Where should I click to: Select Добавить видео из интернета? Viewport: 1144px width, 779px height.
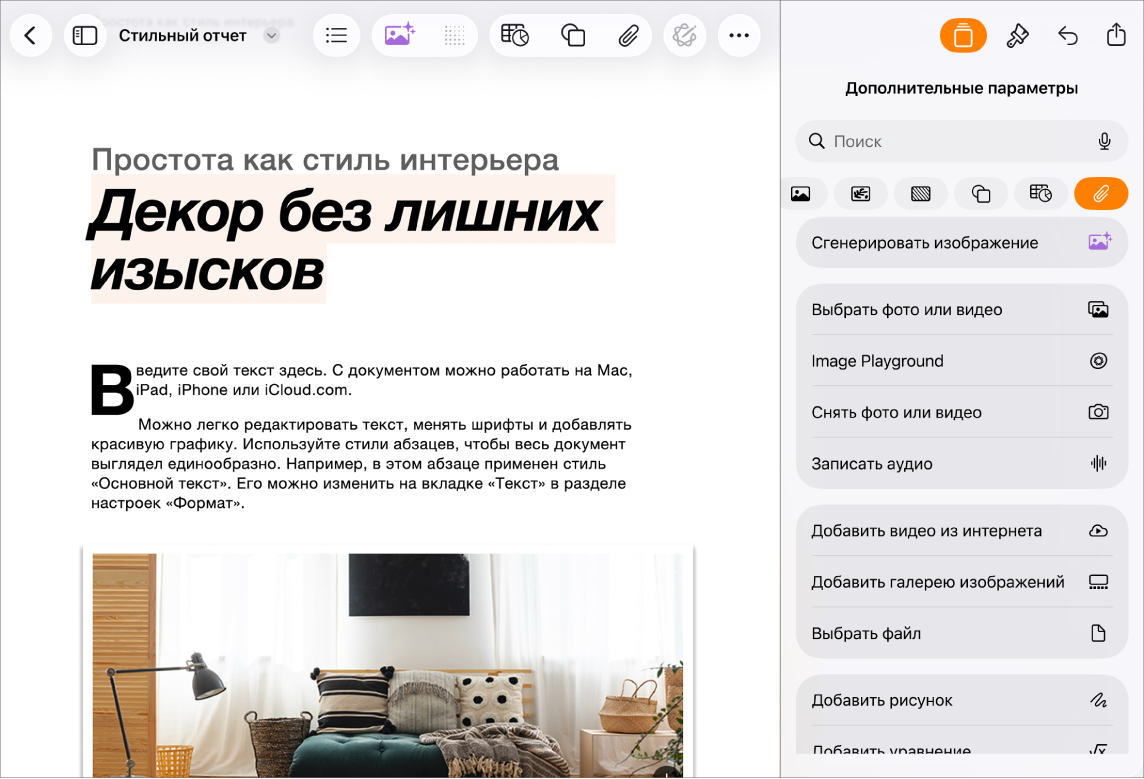pyautogui.click(x=962, y=530)
